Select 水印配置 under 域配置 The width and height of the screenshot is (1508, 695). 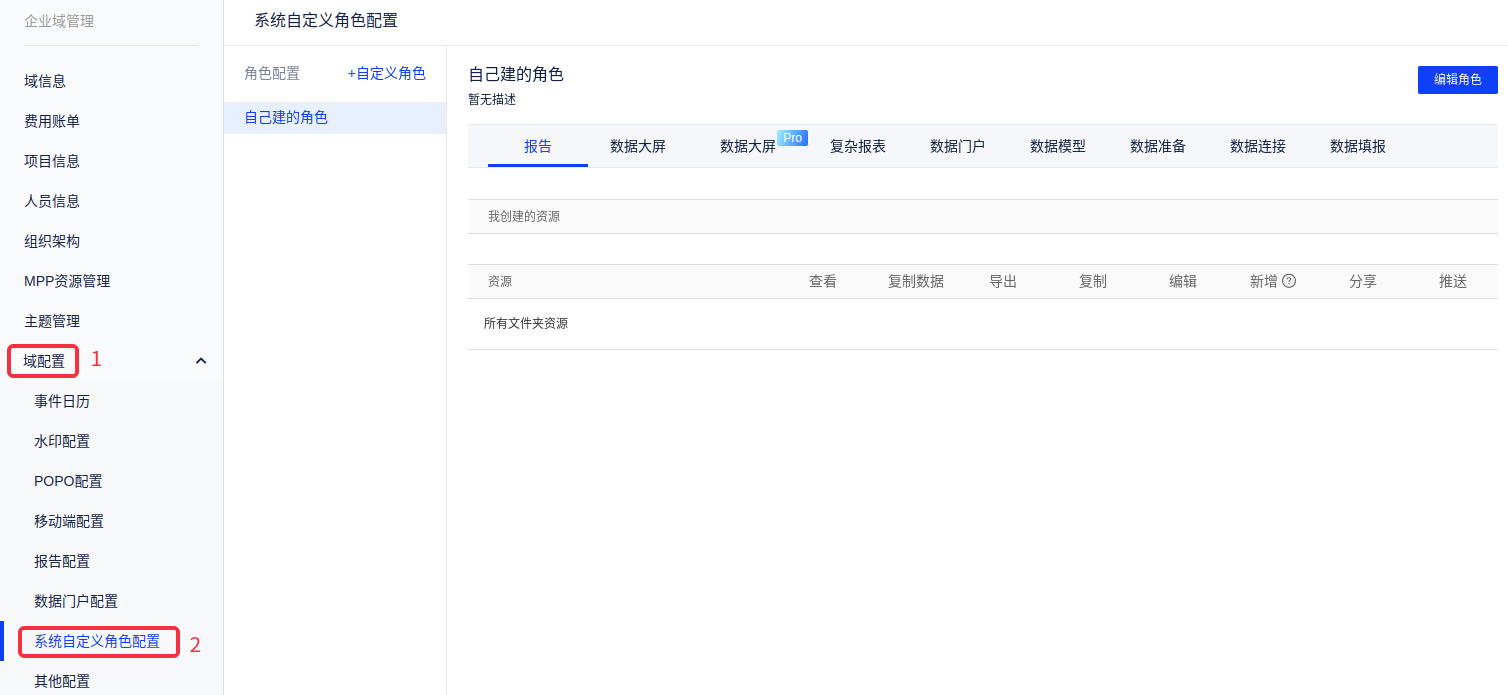click(x=62, y=441)
